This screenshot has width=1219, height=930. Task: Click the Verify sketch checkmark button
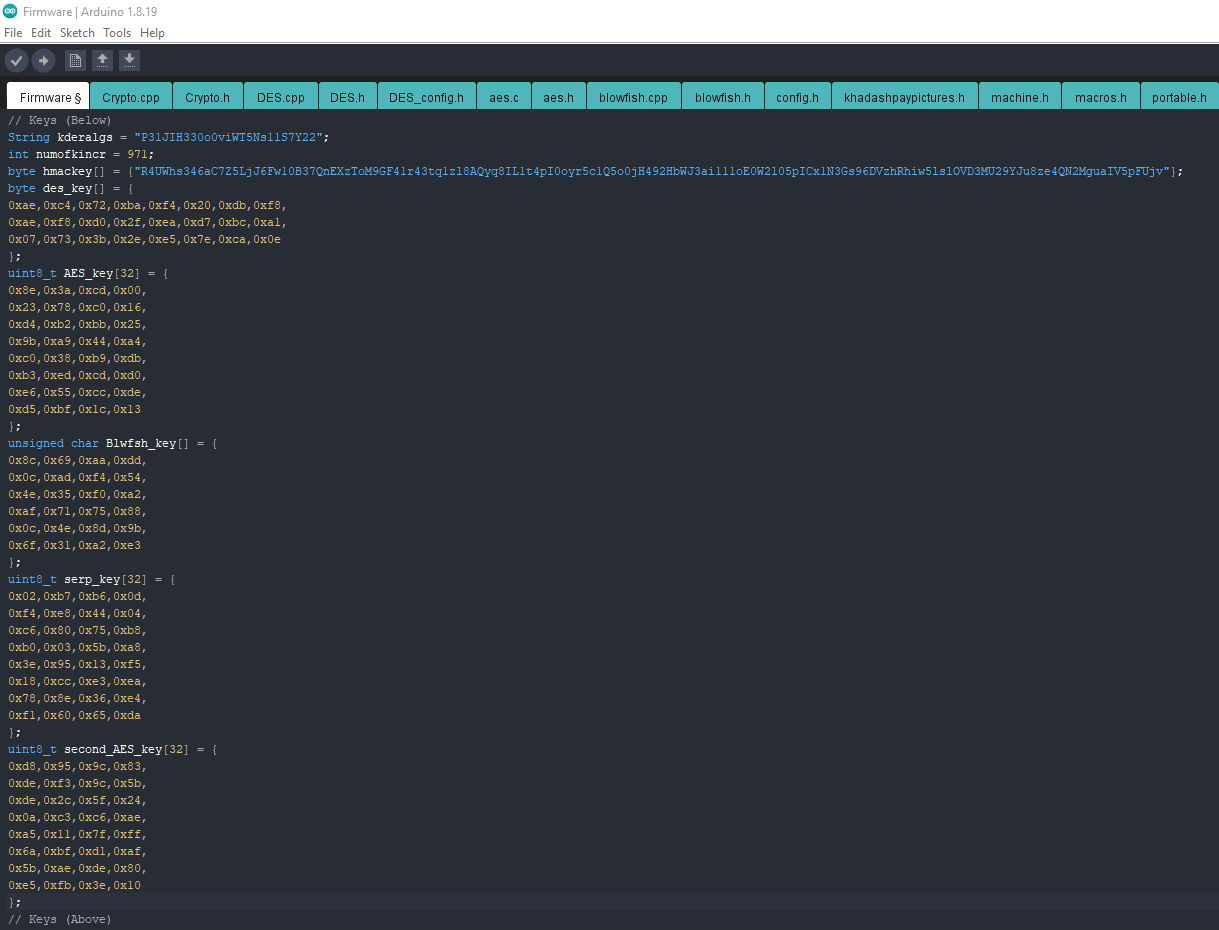pyautogui.click(x=16, y=61)
